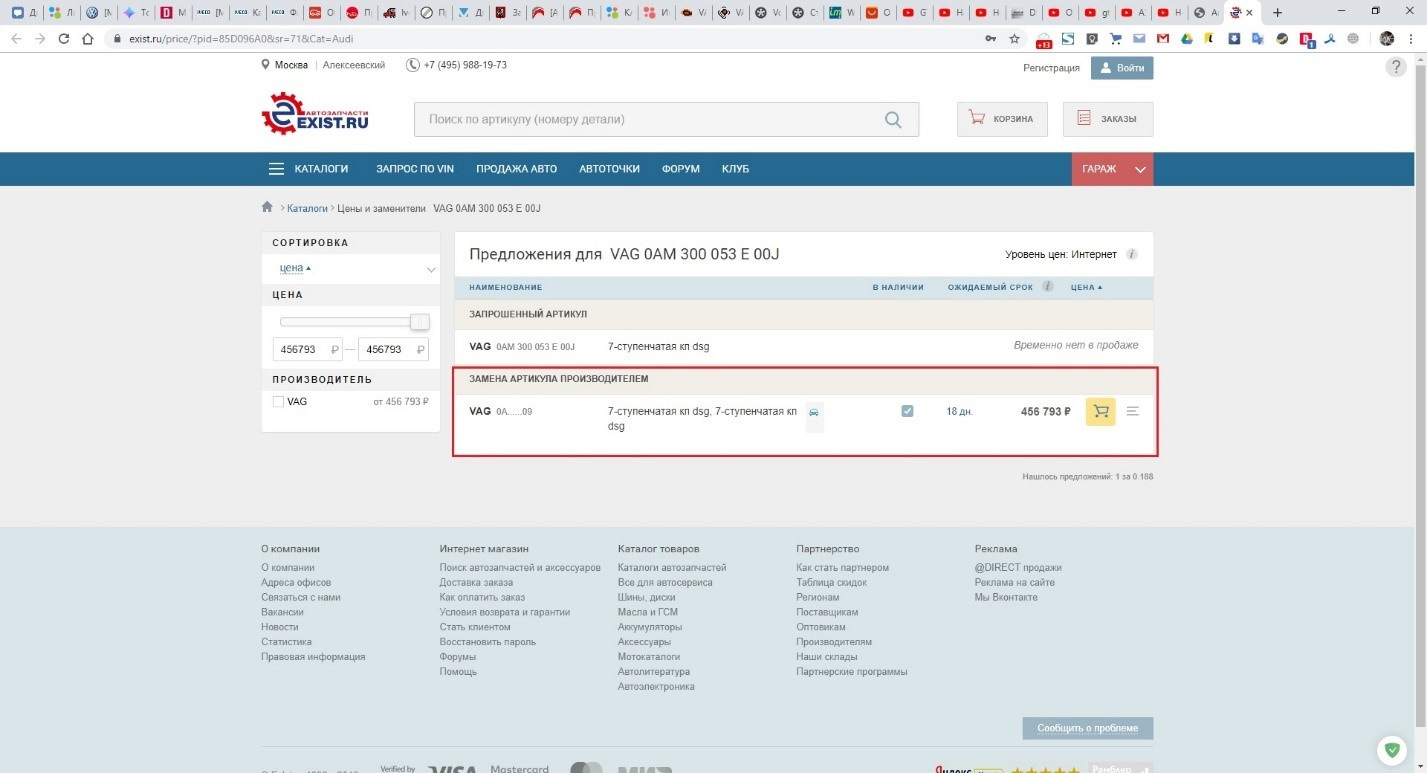Click the magnifier search icon

pos(893,120)
